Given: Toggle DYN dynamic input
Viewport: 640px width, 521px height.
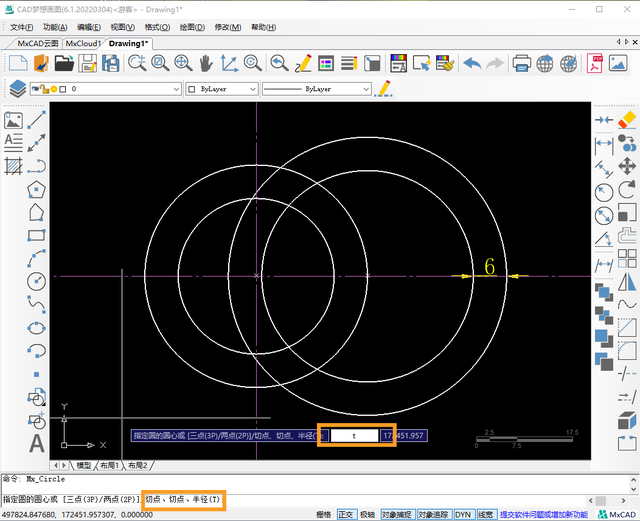Looking at the screenshot, I should [463, 514].
